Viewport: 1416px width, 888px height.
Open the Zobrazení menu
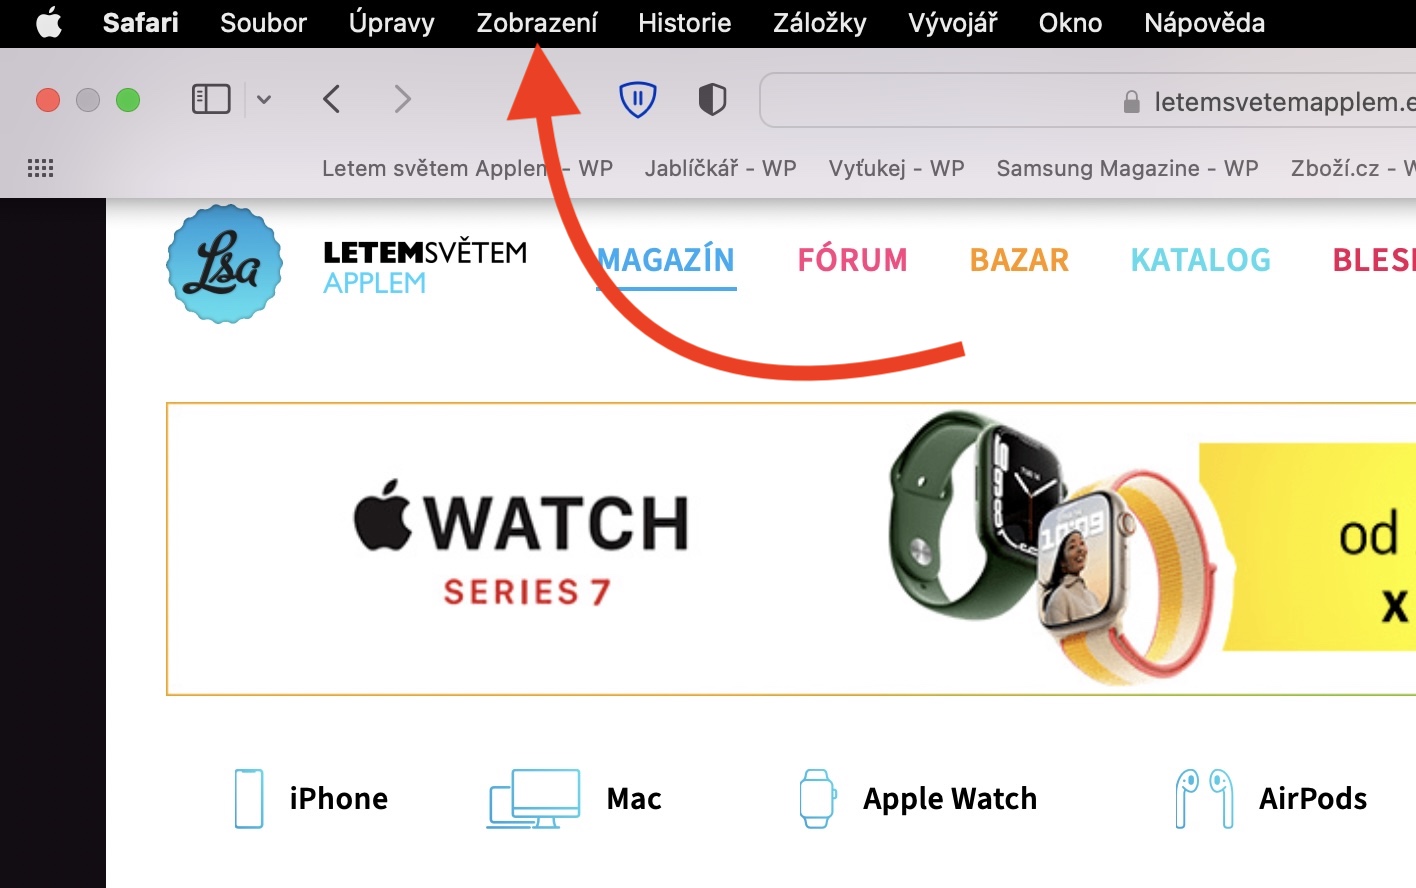537,23
